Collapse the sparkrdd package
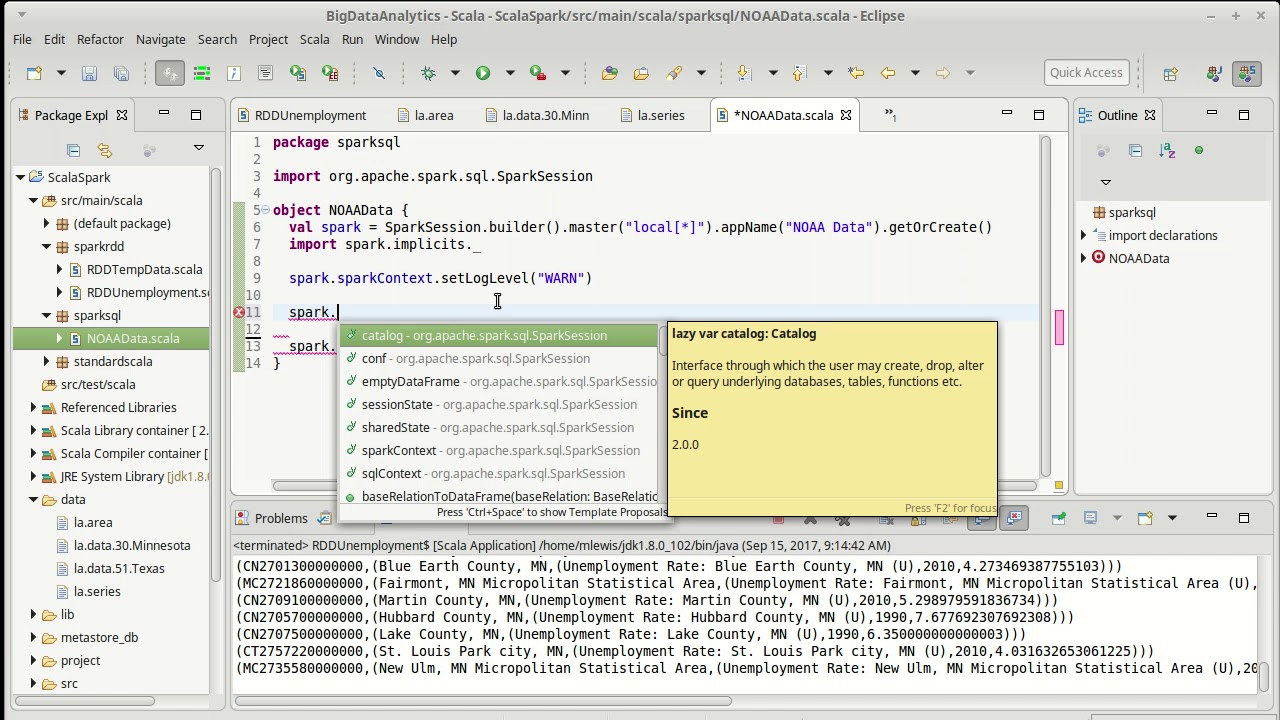1280x720 pixels. click(46, 247)
